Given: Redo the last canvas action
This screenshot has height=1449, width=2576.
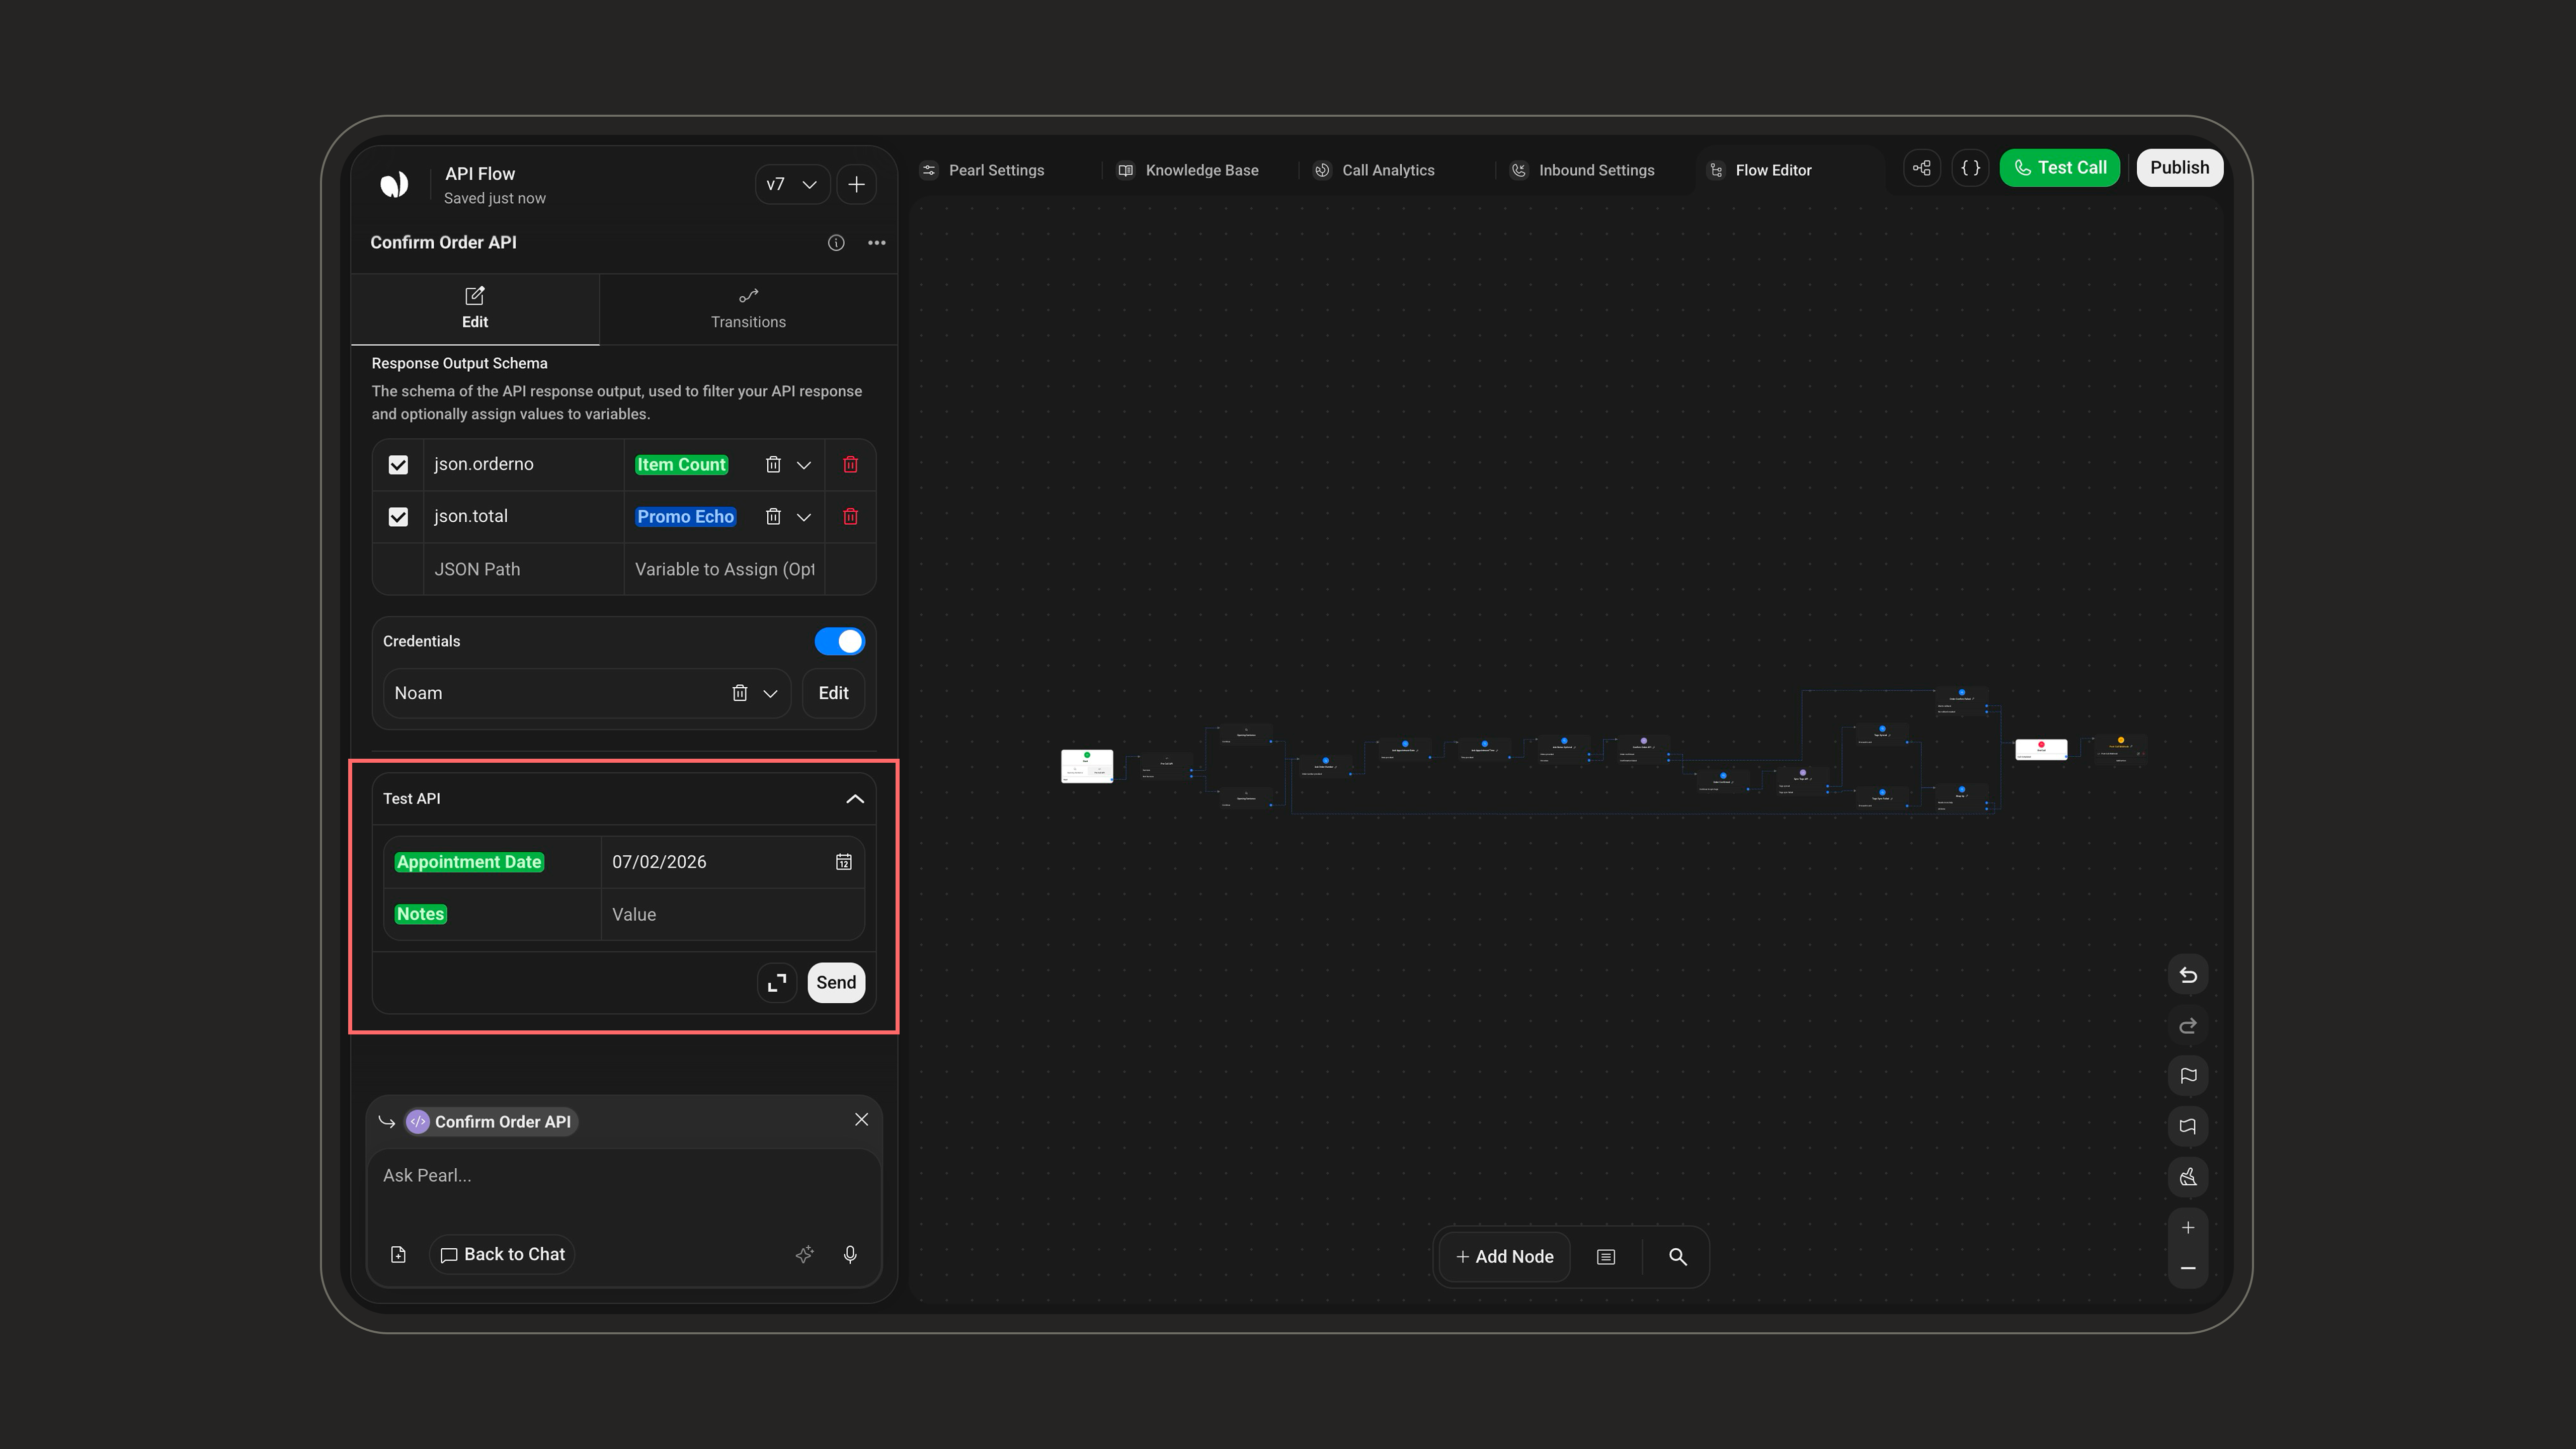Looking at the screenshot, I should point(2188,1026).
